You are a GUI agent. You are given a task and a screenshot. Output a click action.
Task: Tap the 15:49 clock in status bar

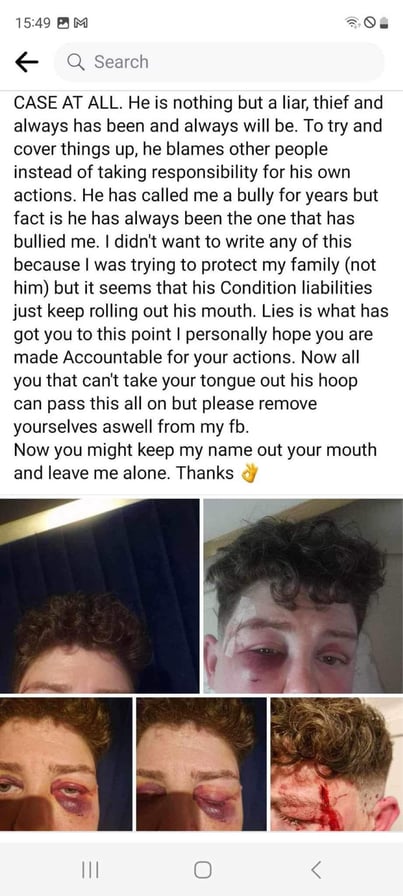point(33,23)
